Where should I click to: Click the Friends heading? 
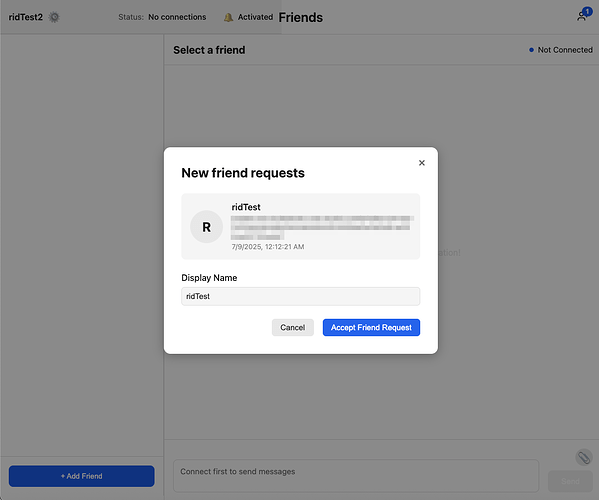[301, 18]
